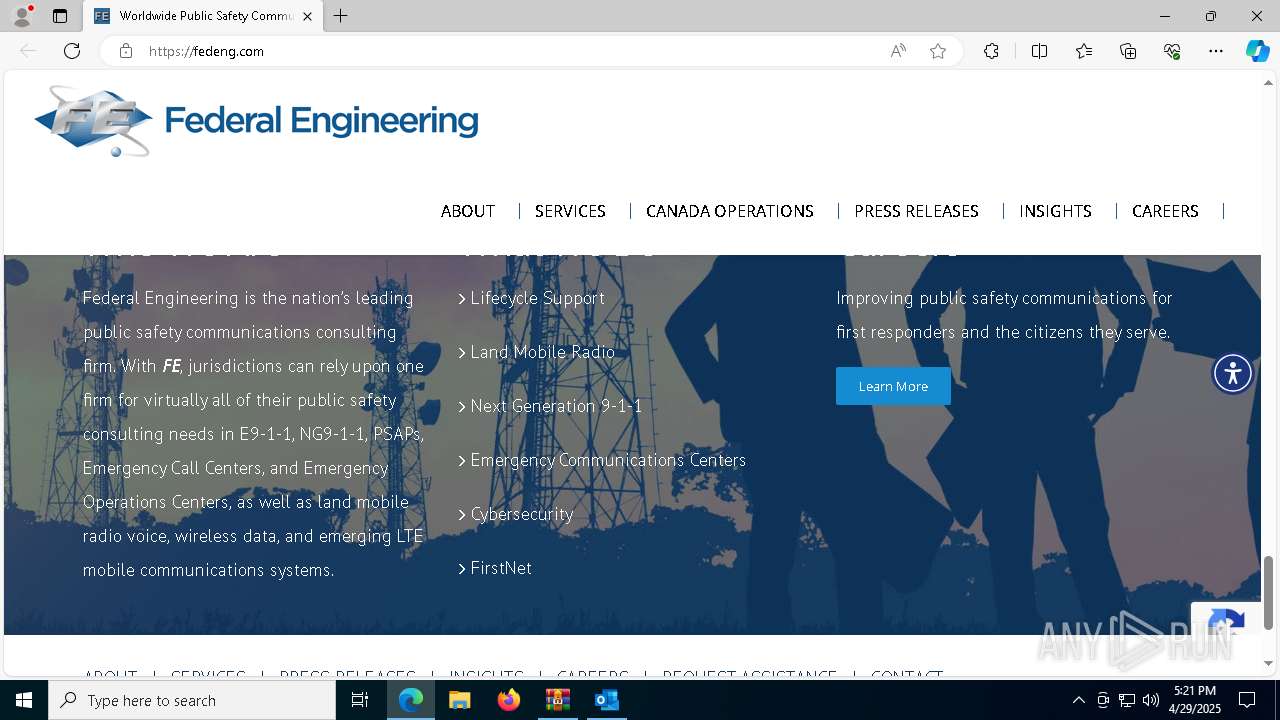Open the CAREERS menu item
Viewport: 1280px width, 720px height.
1165,211
